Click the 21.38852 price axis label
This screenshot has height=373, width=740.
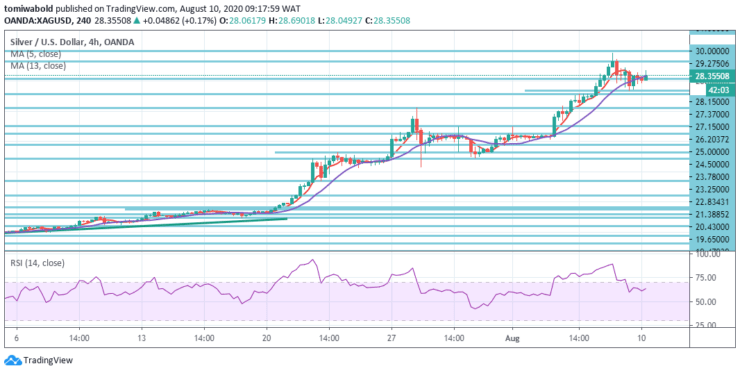pos(713,214)
